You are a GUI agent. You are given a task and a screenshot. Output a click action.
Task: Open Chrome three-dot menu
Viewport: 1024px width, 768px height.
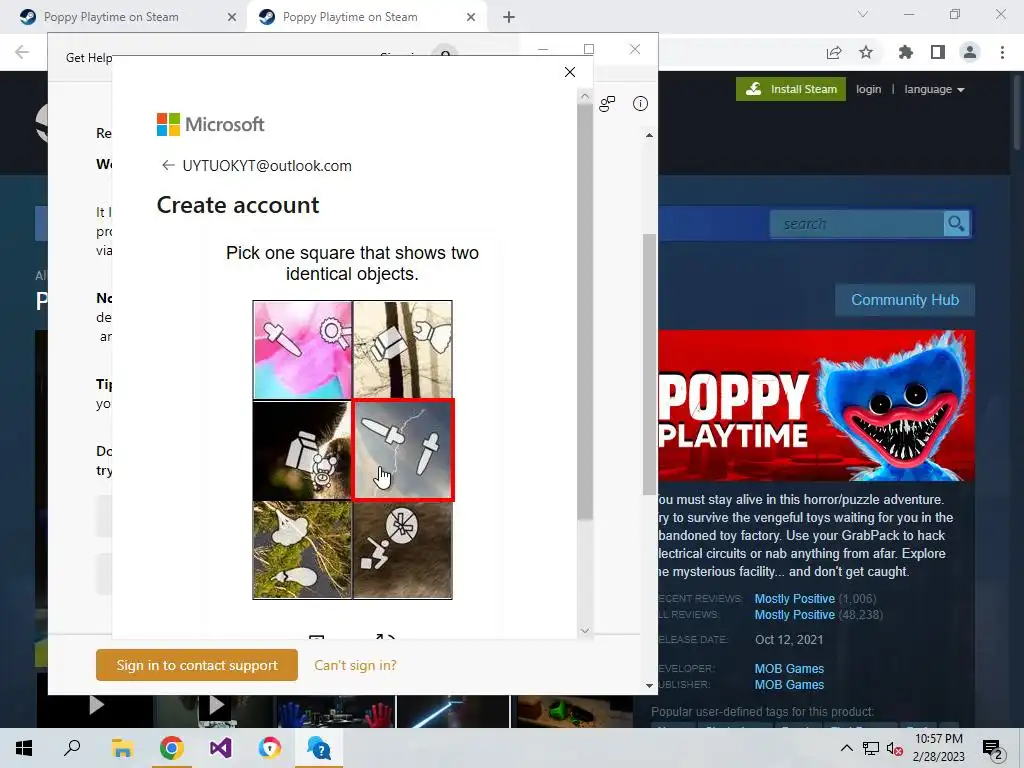[x=1002, y=52]
